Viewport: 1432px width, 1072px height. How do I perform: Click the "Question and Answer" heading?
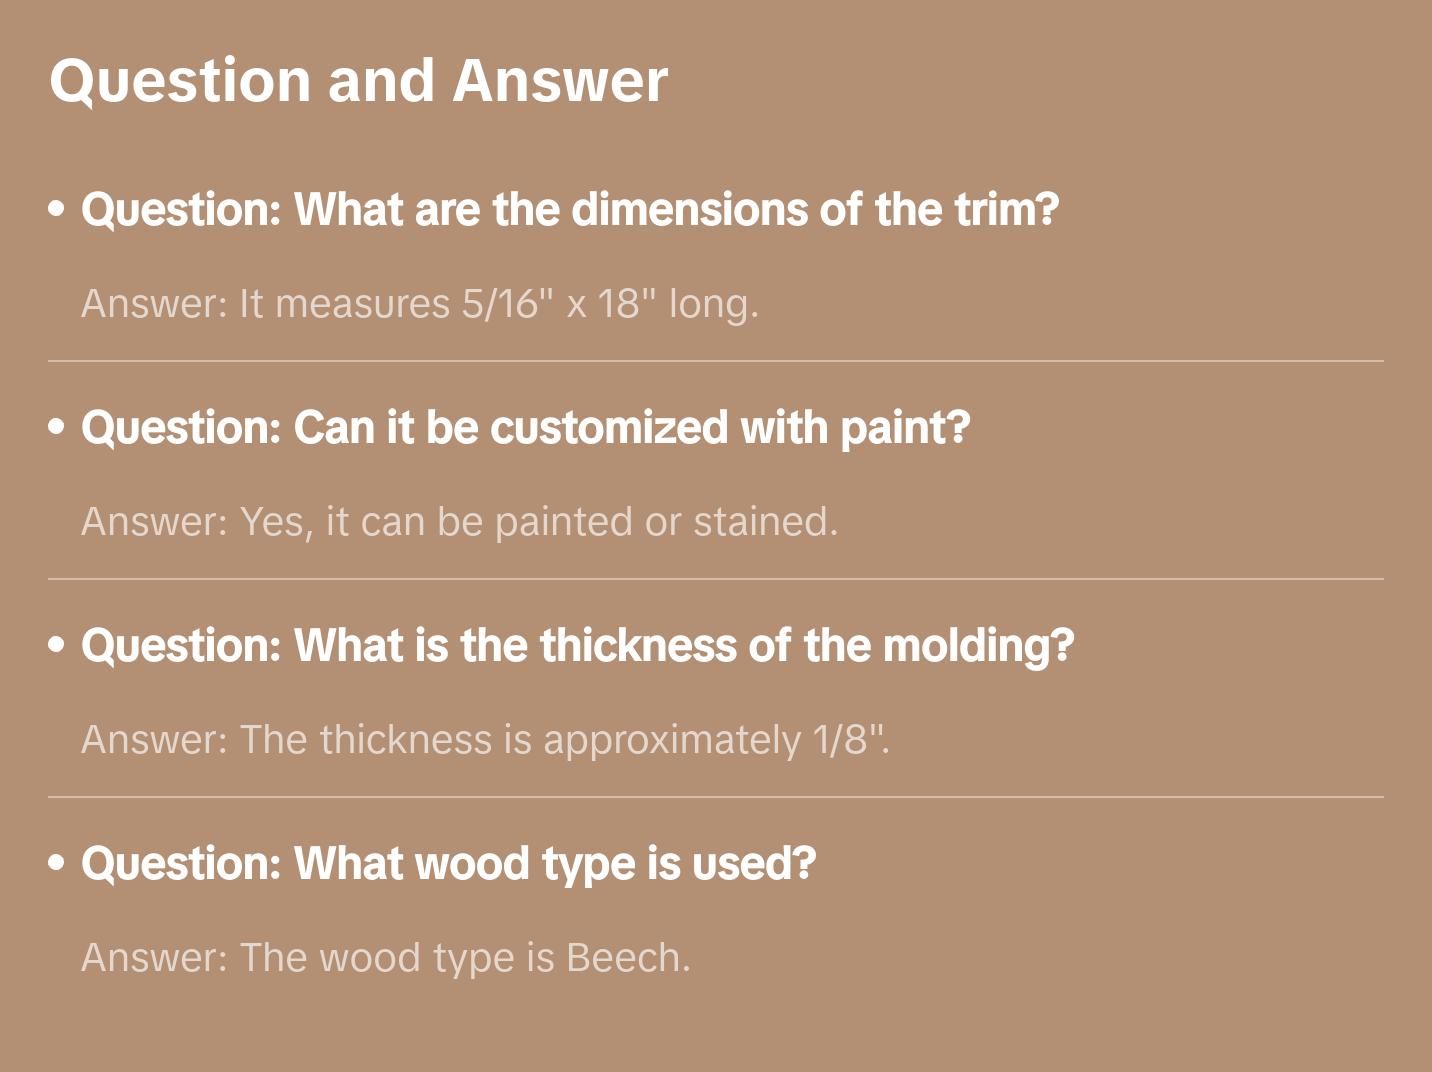tap(358, 80)
